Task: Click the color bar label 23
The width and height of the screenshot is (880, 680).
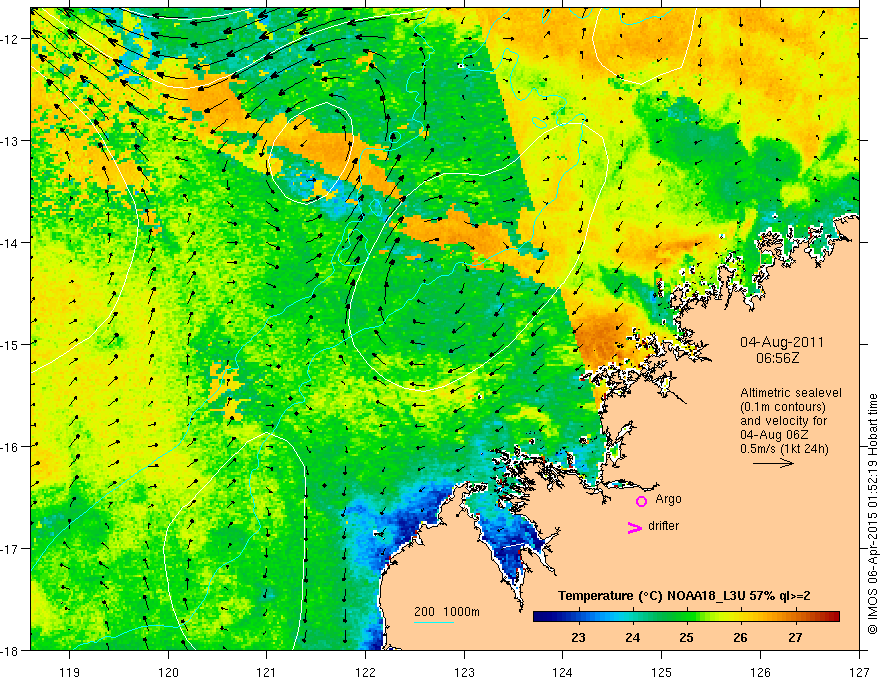Action: point(578,638)
